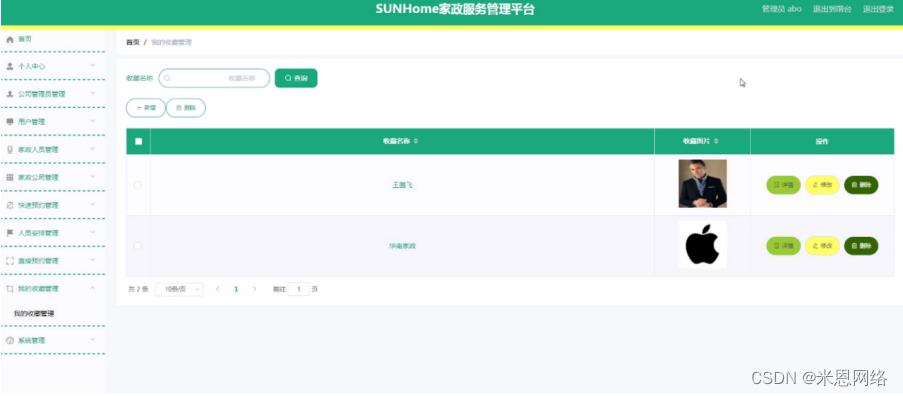
Task: Click 删除 for row 华南家政
Action: 861,246
